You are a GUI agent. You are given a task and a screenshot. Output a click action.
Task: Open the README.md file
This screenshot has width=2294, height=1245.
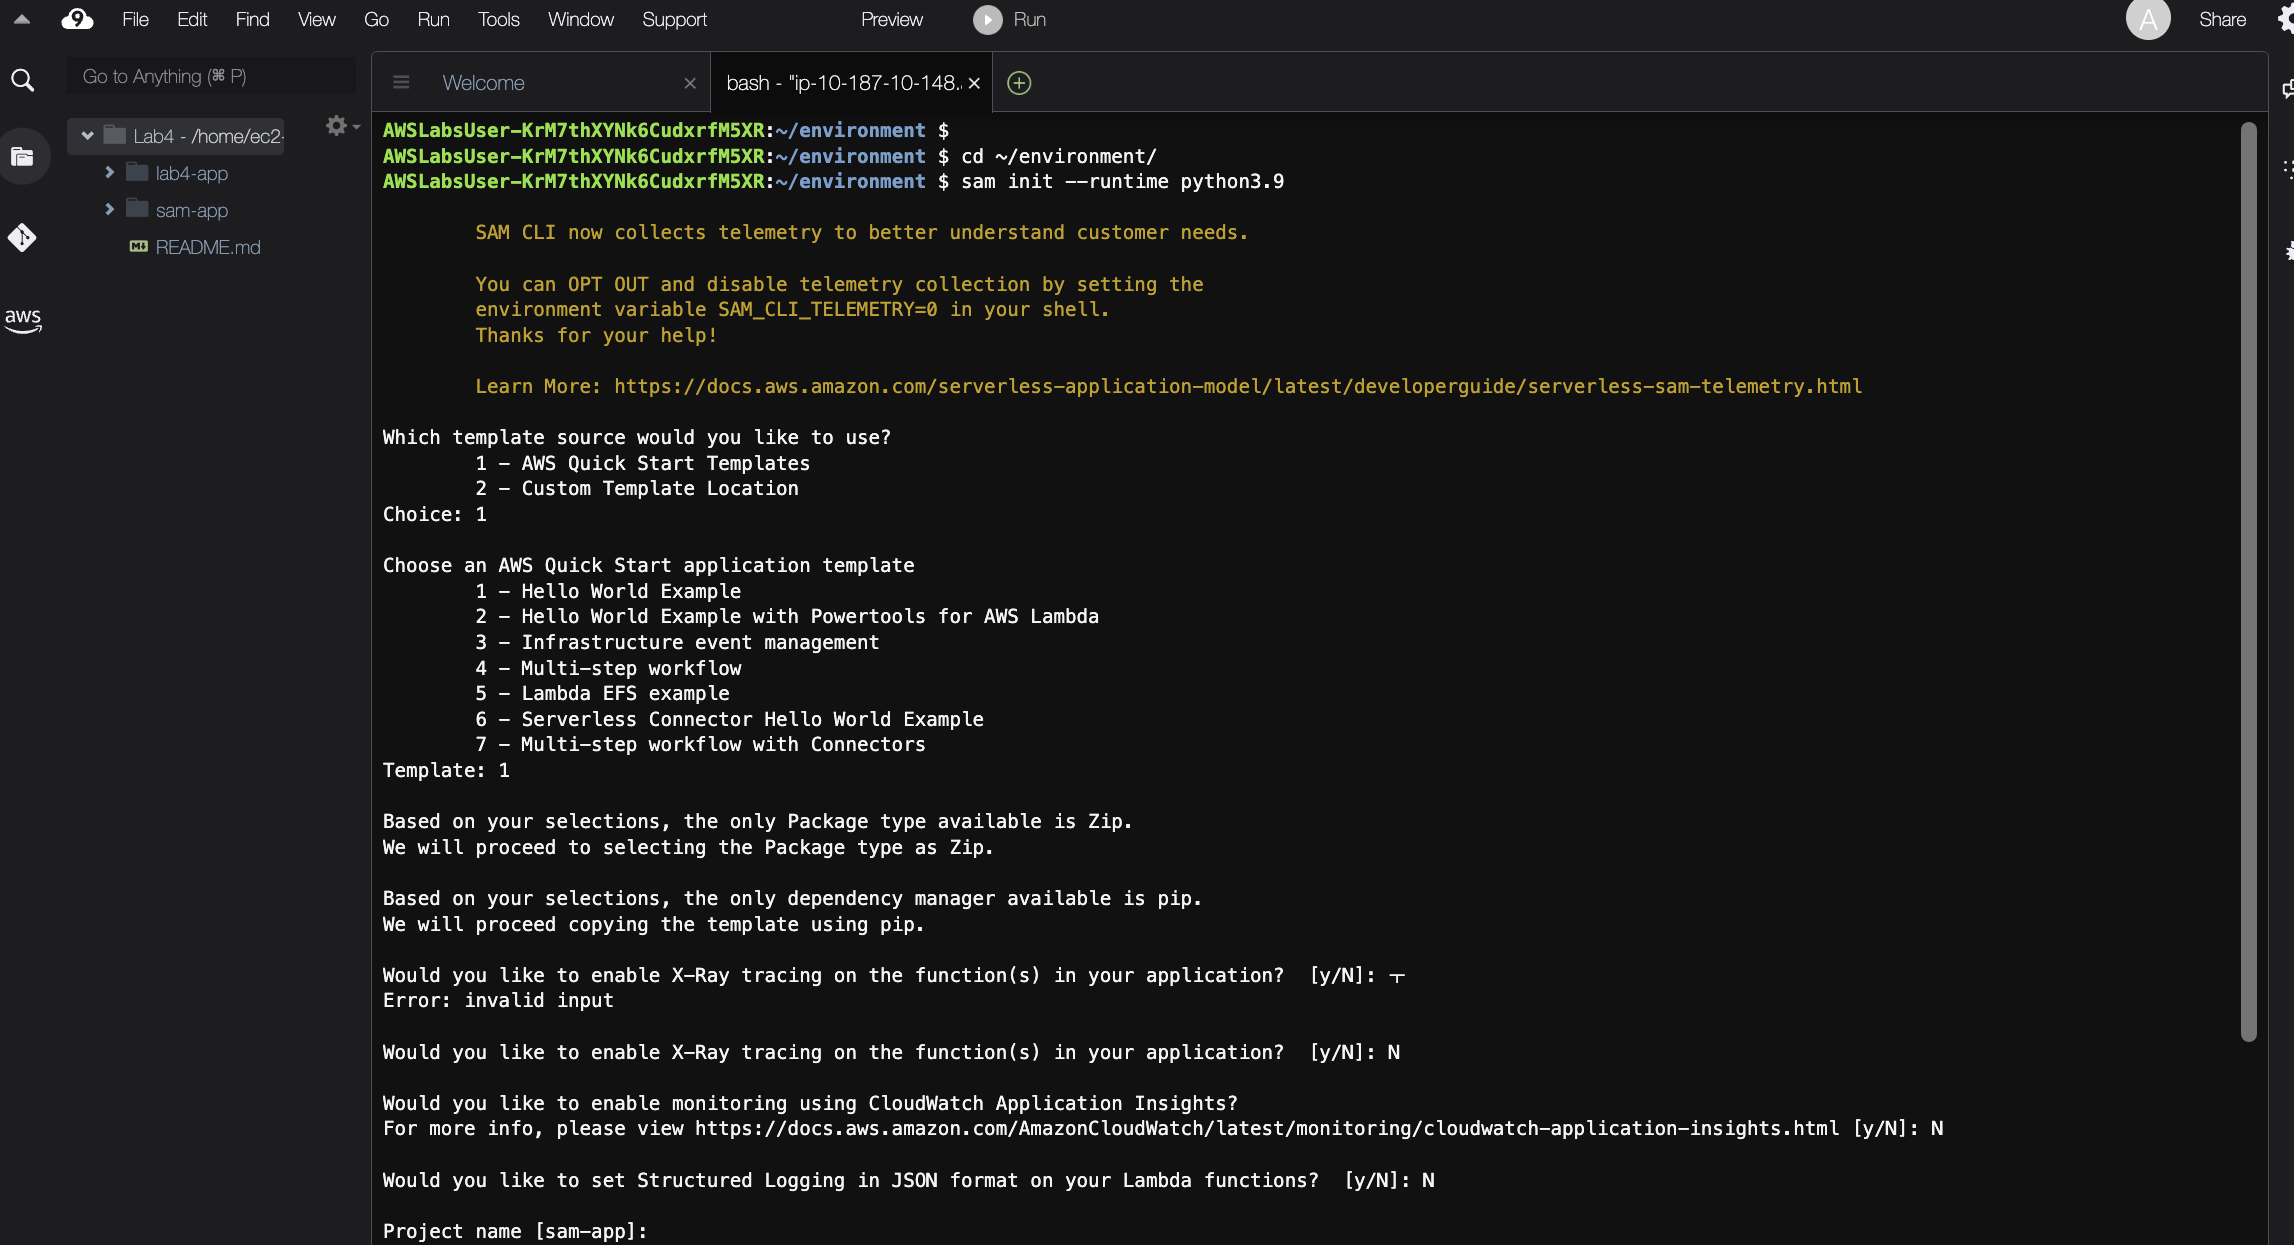(x=208, y=247)
